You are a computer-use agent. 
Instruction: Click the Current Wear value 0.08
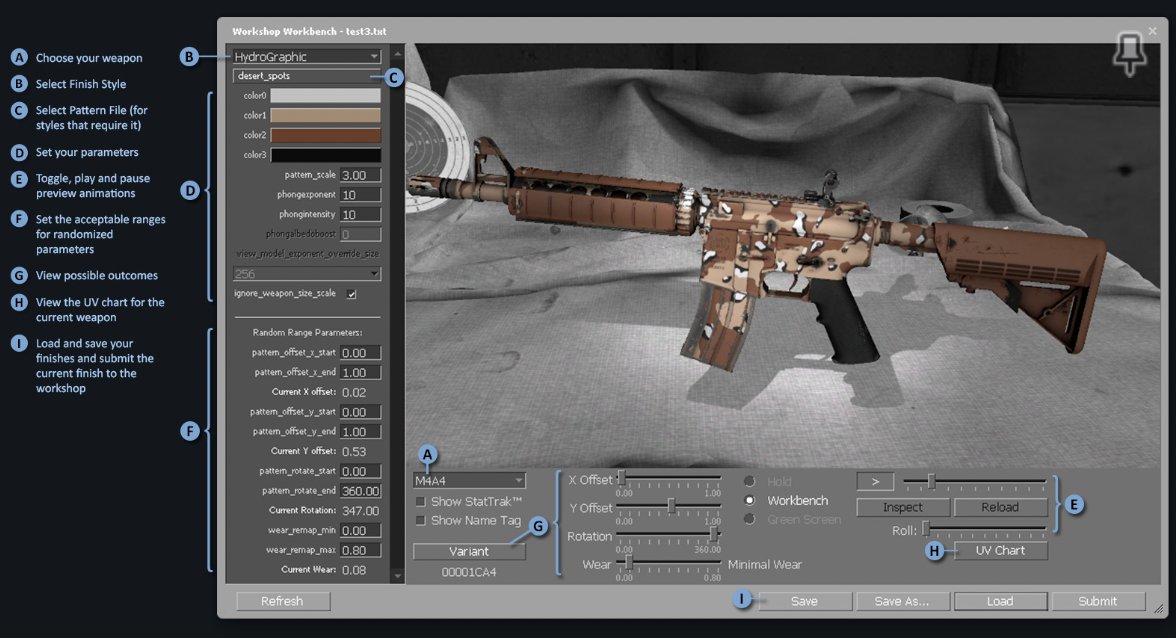pyautogui.click(x=354, y=570)
